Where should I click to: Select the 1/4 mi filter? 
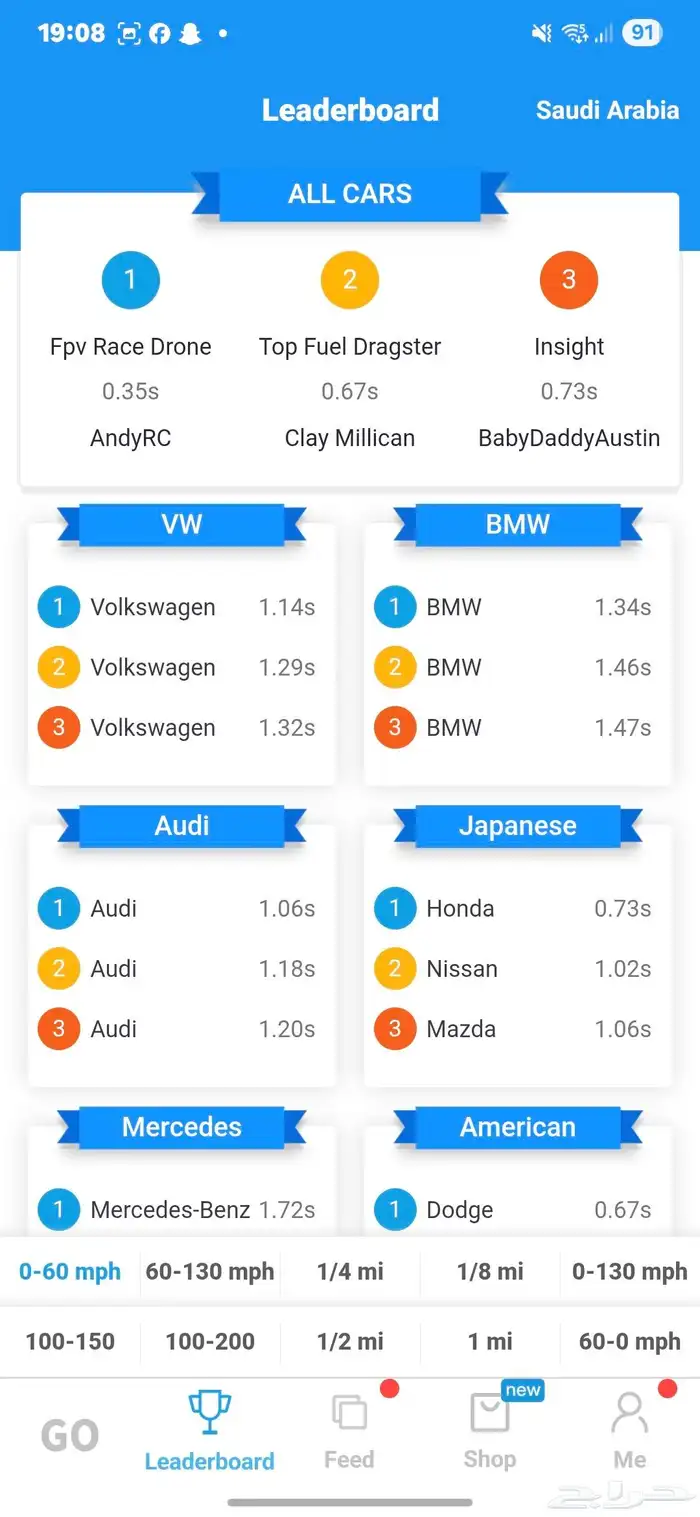pyautogui.click(x=350, y=1272)
